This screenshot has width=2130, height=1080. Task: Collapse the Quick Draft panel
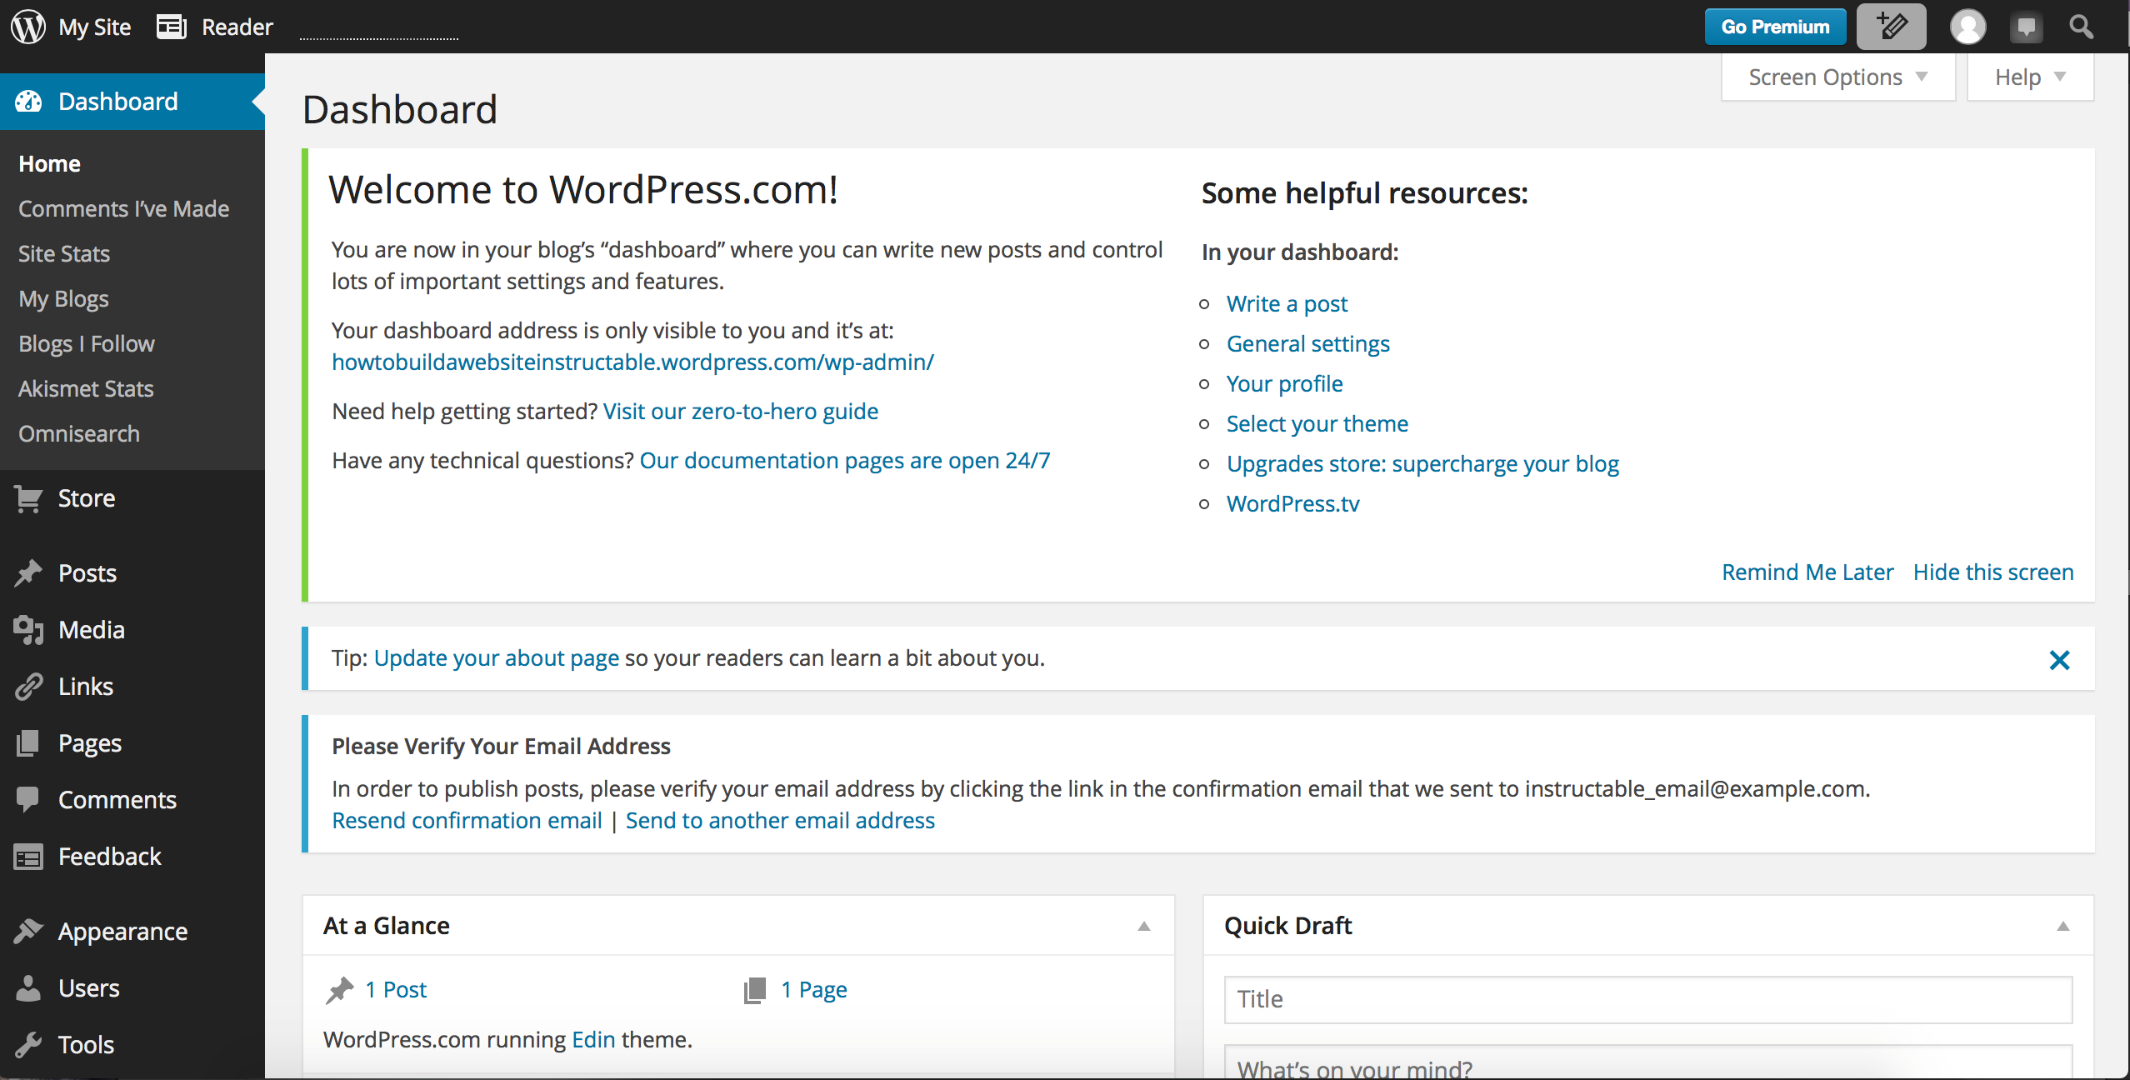2063,926
